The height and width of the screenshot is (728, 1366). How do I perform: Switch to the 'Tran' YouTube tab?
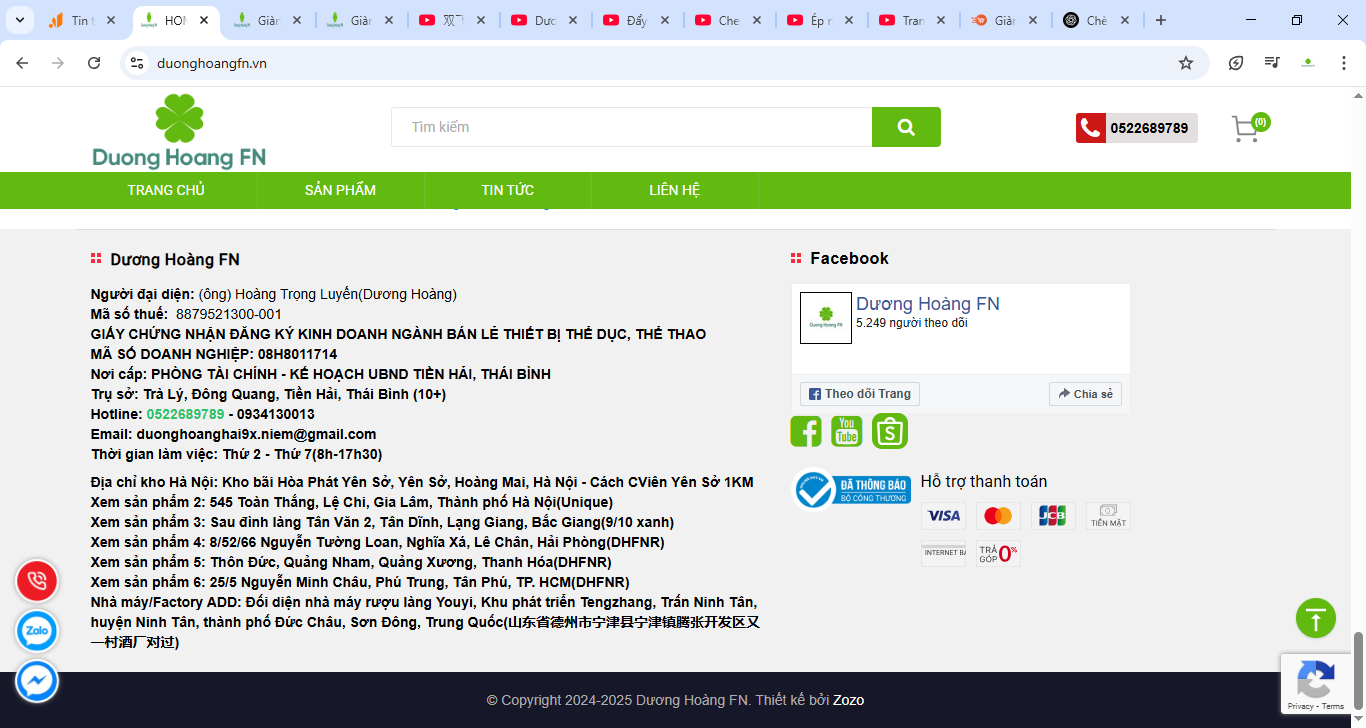[911, 20]
